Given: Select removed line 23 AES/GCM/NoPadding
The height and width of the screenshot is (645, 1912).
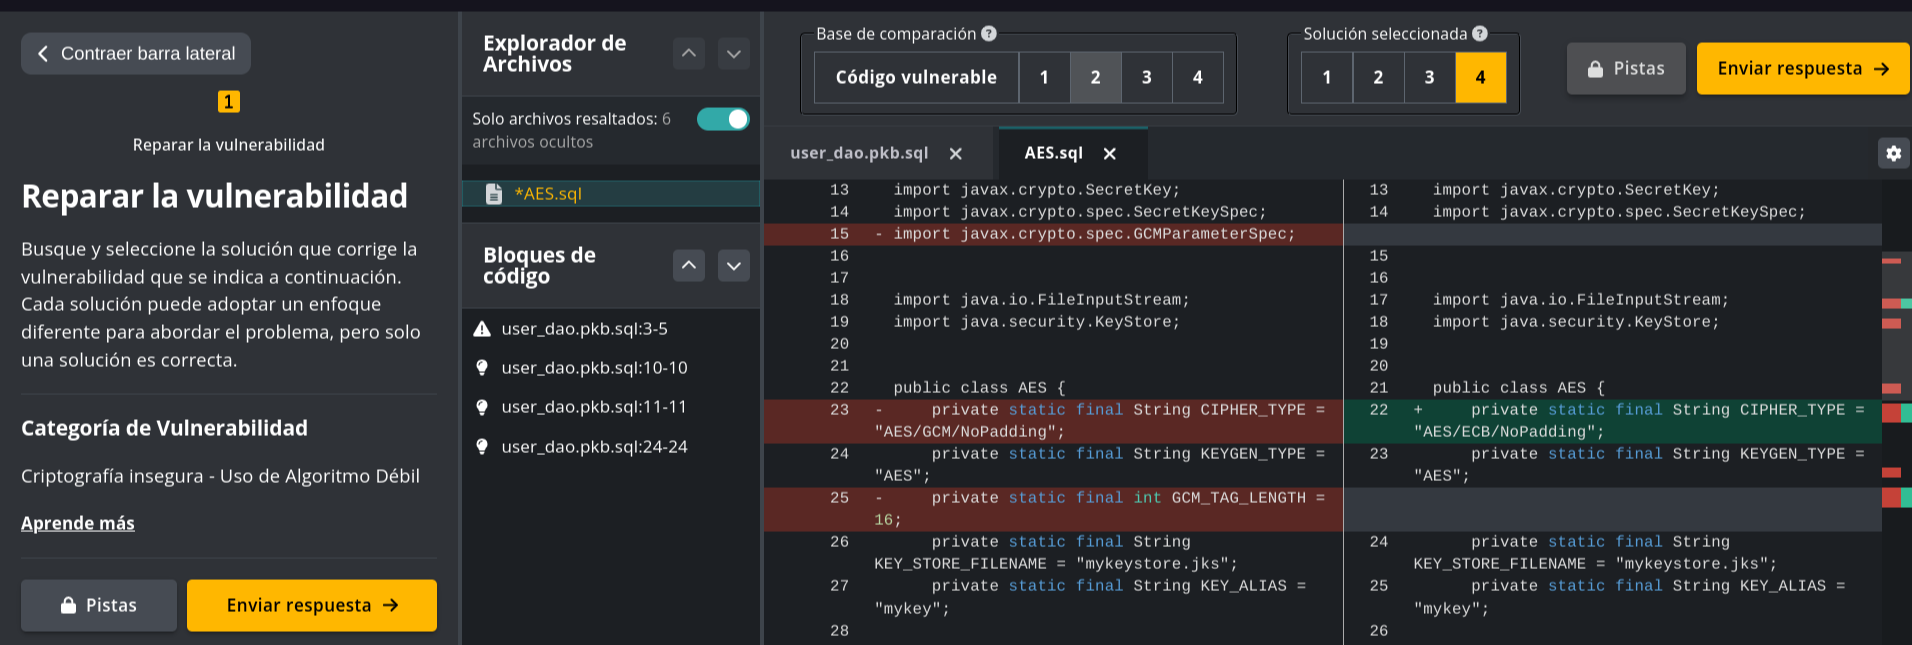Looking at the screenshot, I should pos(1053,421).
